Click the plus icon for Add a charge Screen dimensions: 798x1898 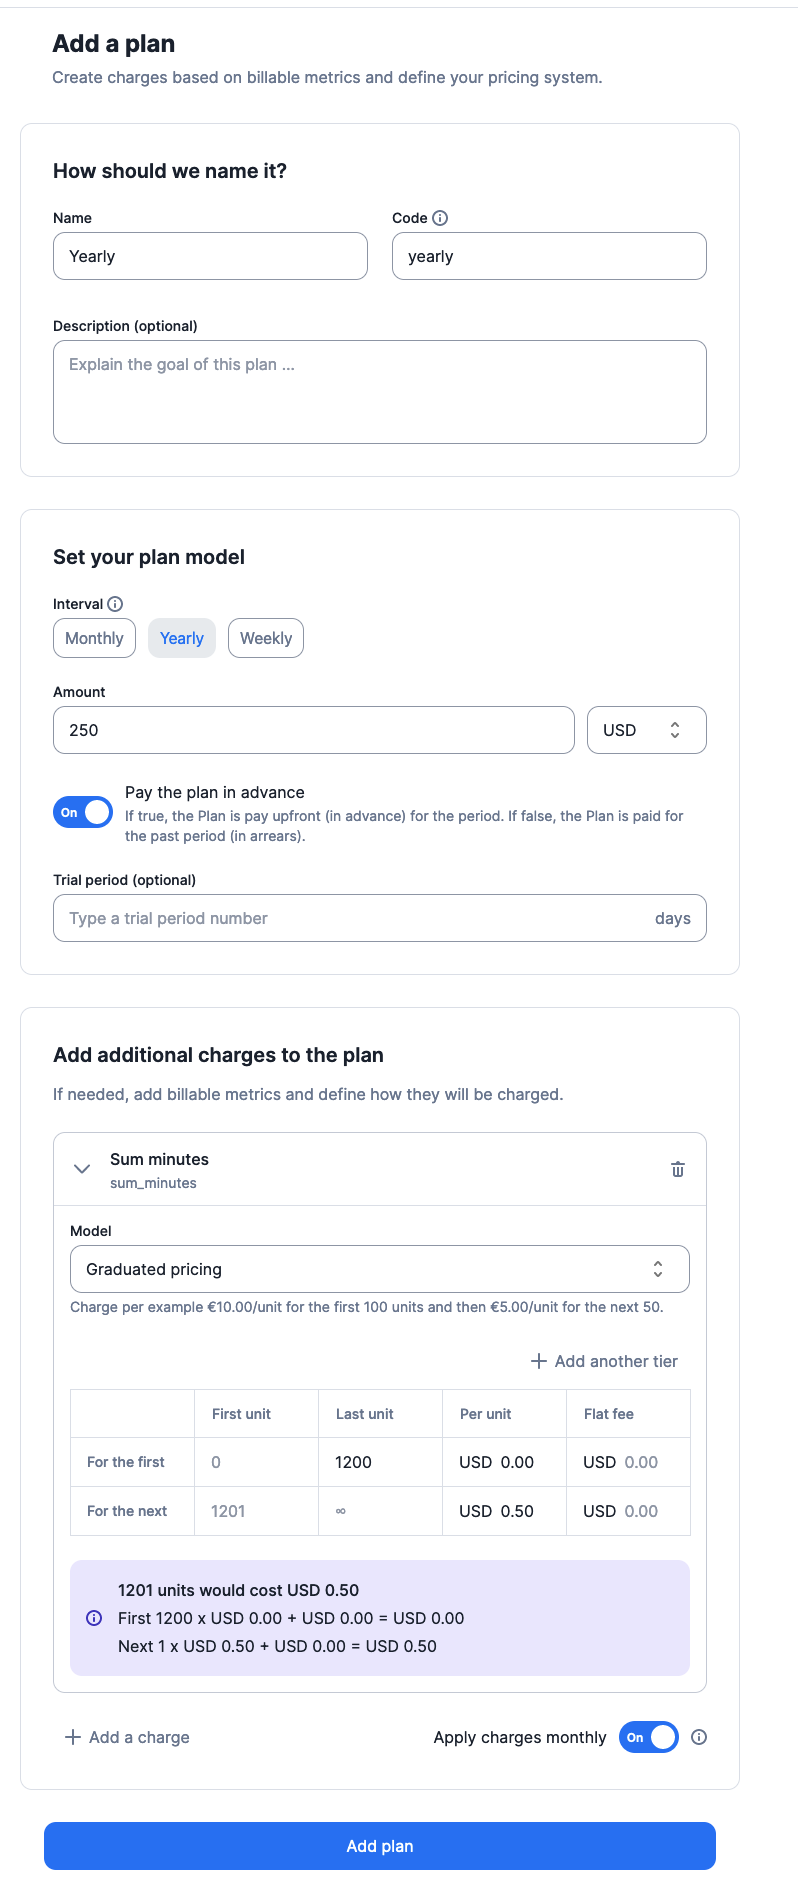(x=73, y=1737)
